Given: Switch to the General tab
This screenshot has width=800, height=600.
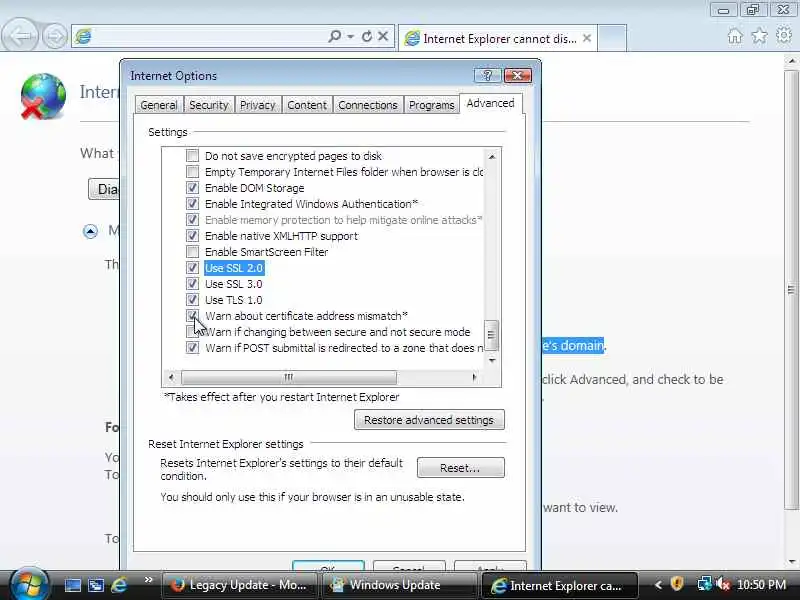Looking at the screenshot, I should [159, 105].
